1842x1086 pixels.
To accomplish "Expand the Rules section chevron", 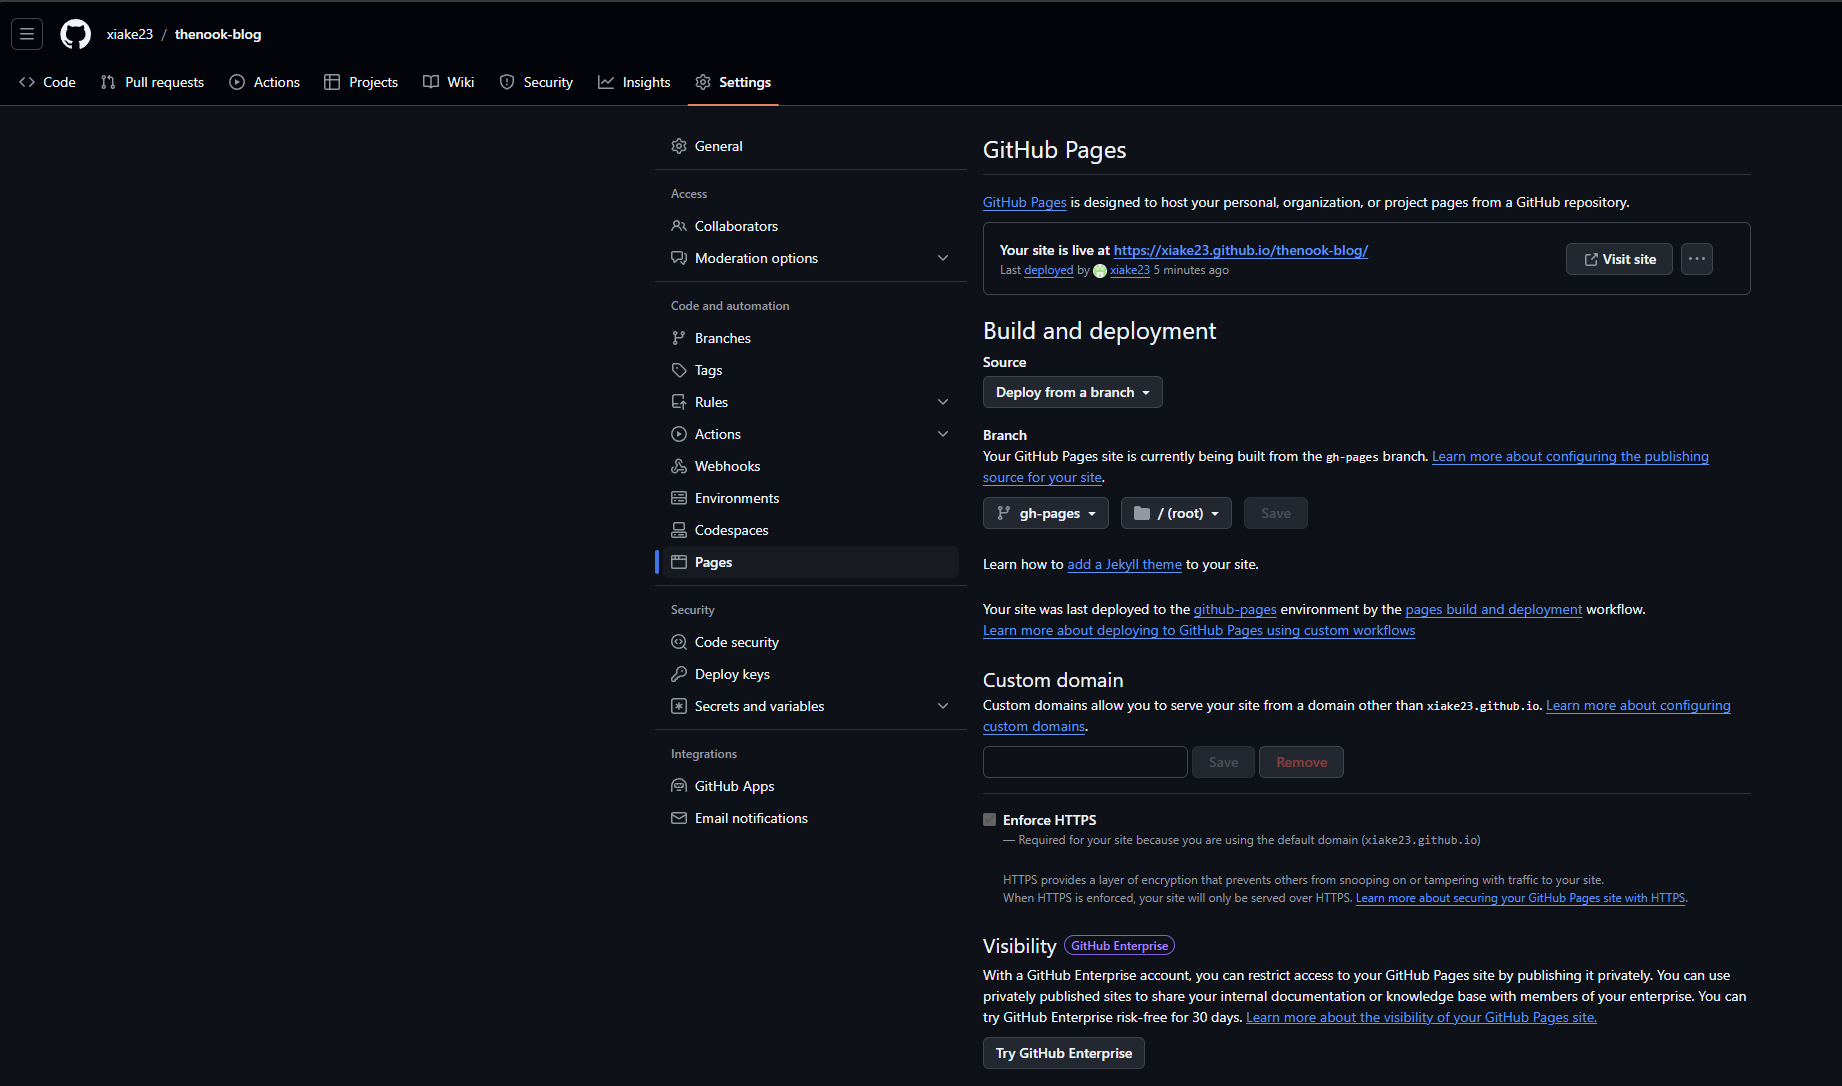I will click(943, 402).
